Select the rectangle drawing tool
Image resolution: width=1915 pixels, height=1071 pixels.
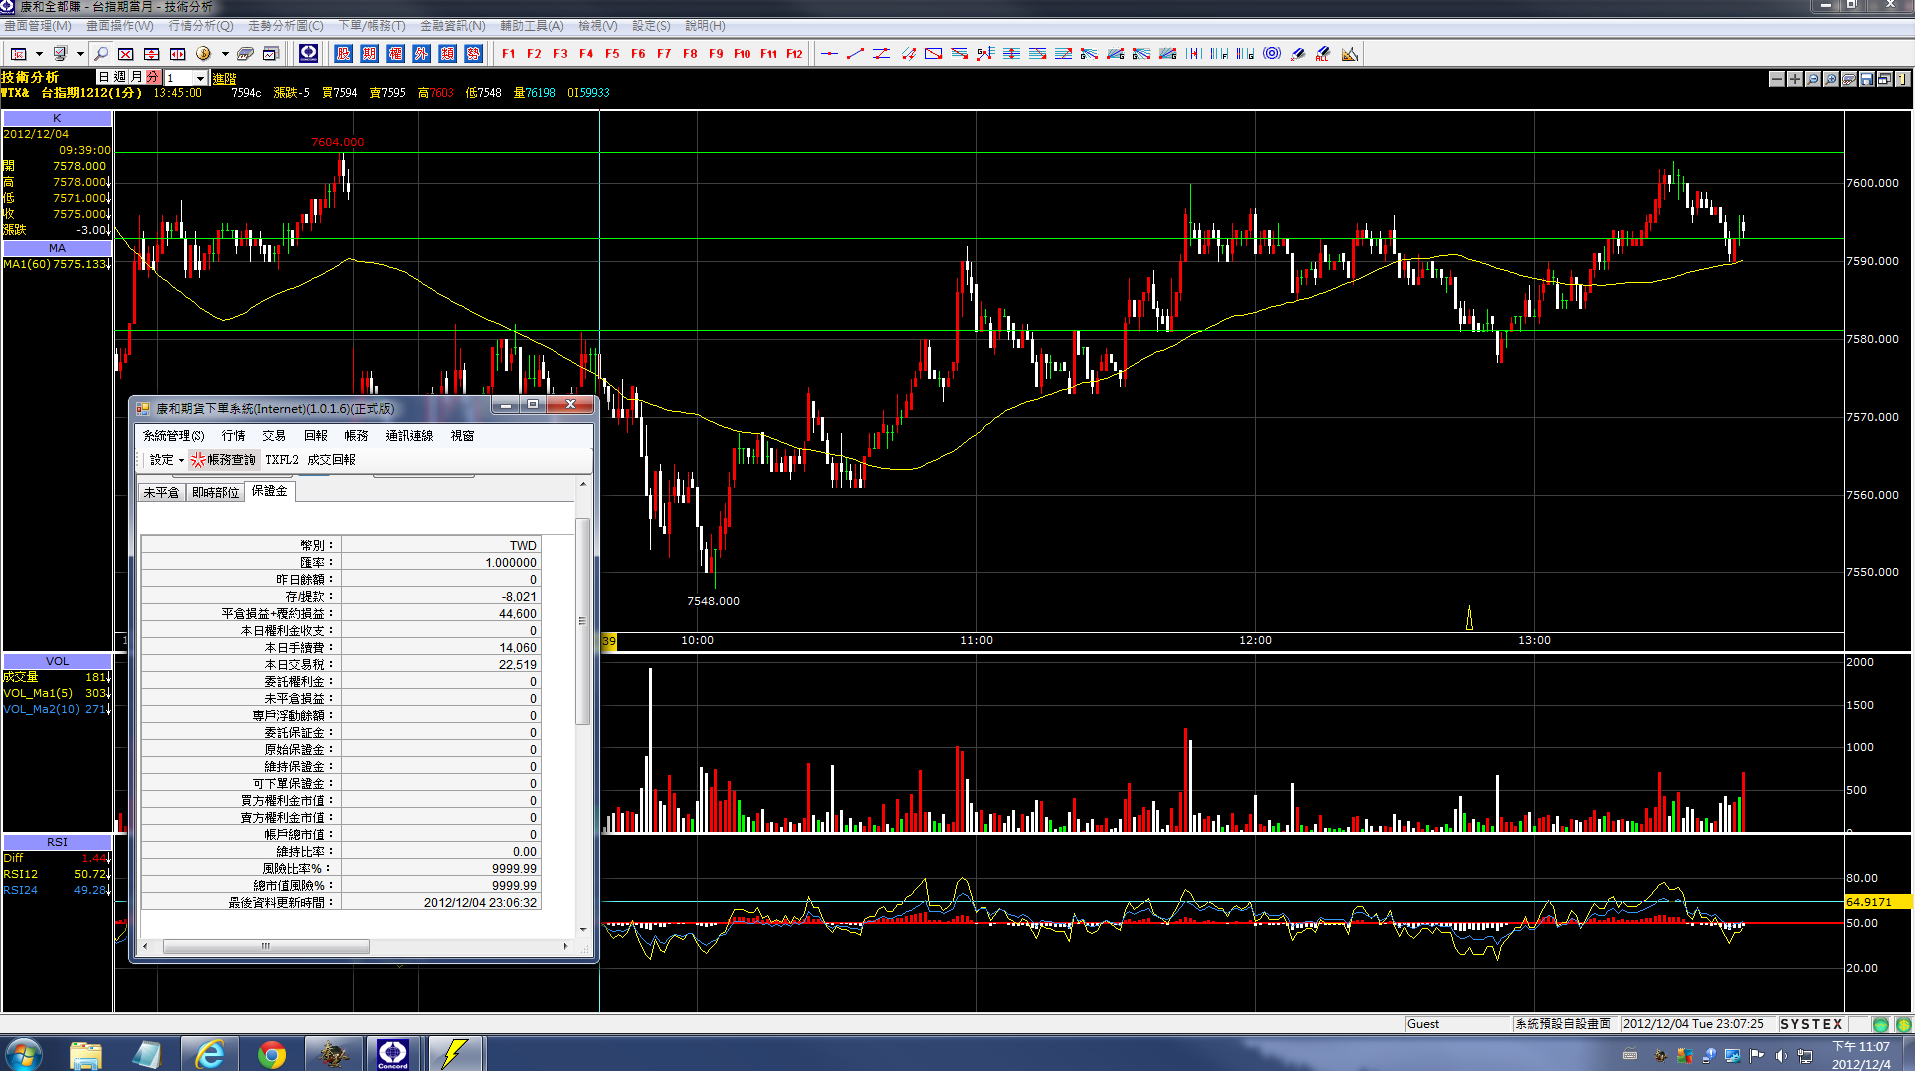933,54
